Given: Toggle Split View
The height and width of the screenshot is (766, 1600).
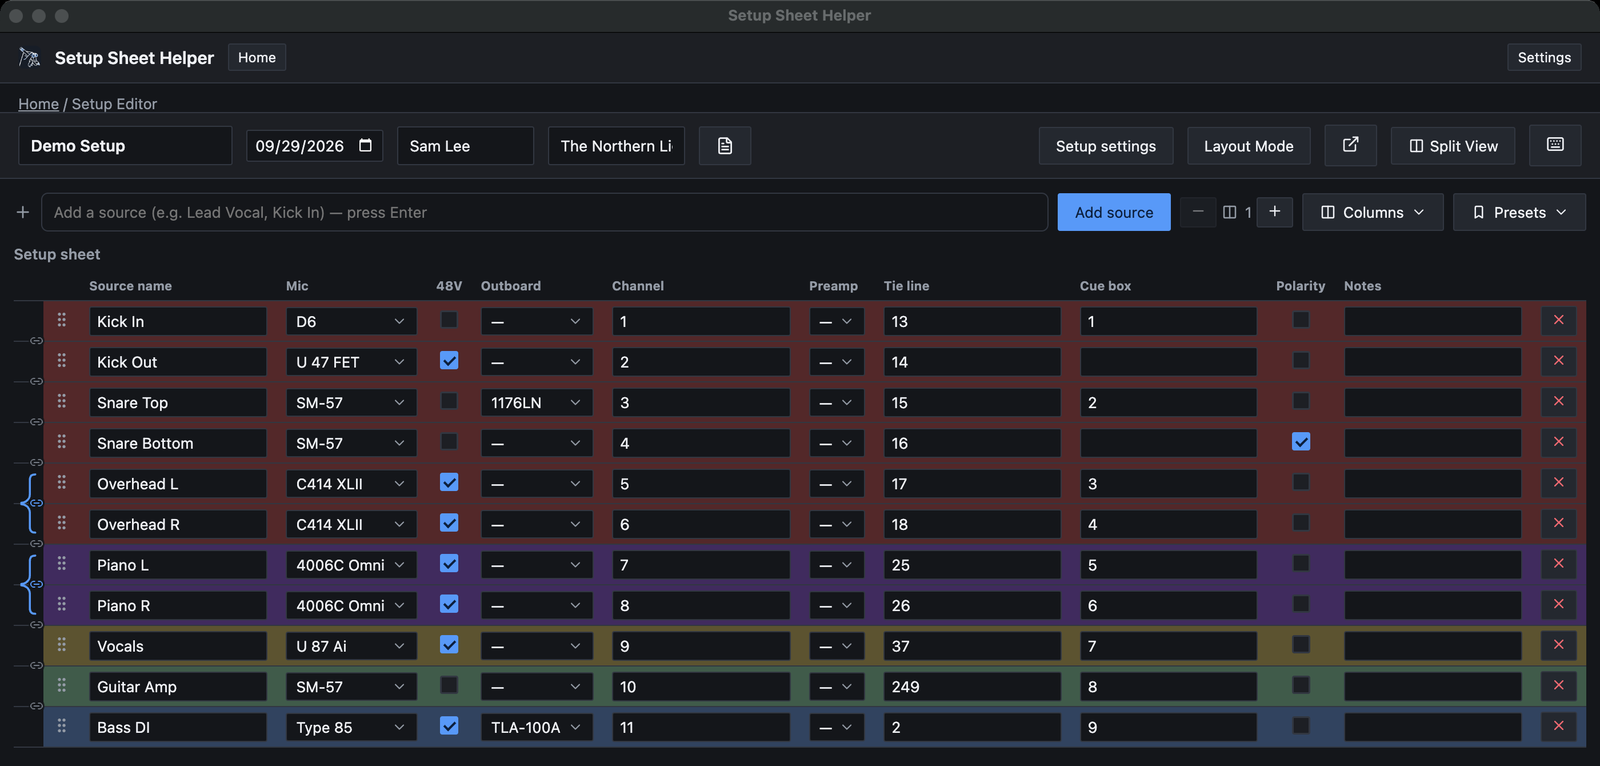Looking at the screenshot, I should click(x=1453, y=146).
